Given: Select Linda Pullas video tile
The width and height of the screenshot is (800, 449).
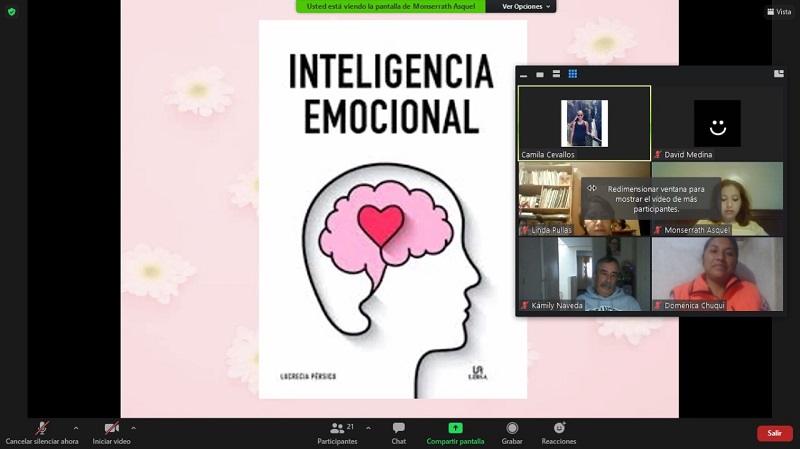Looking at the screenshot, I should tap(584, 199).
